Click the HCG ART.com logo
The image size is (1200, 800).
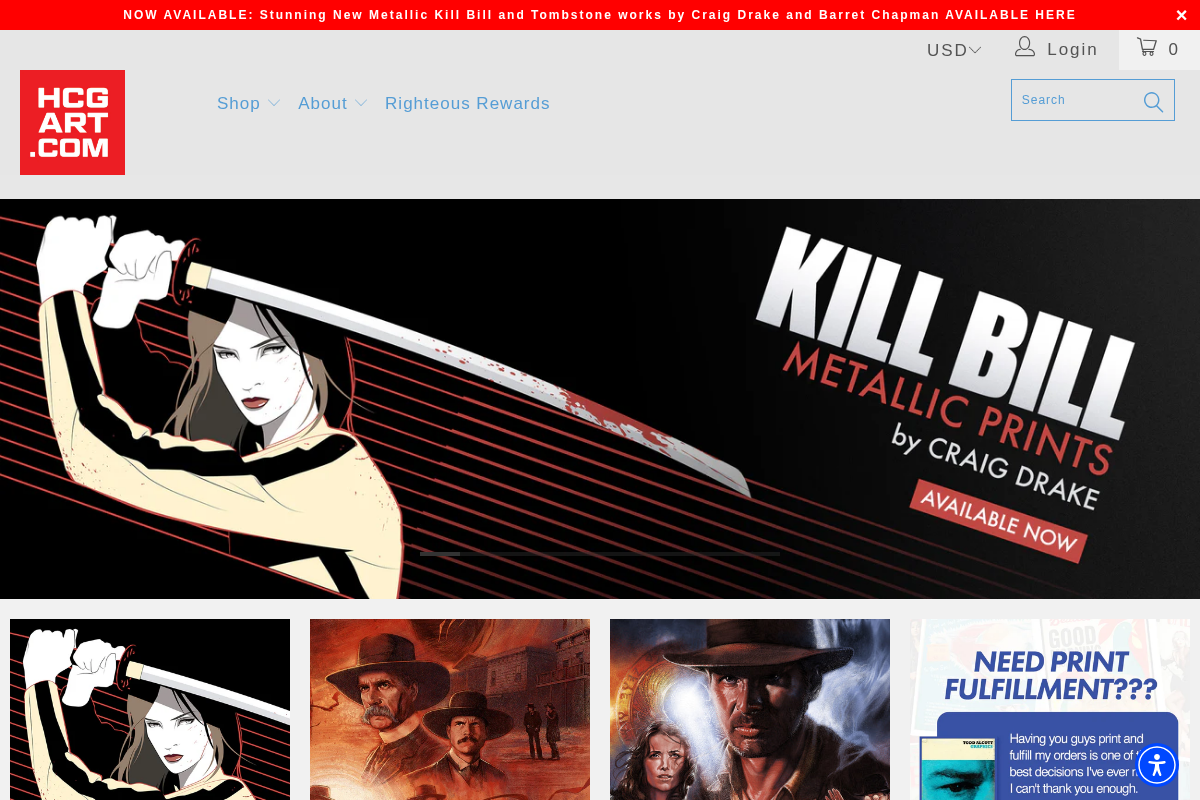click(x=72, y=122)
